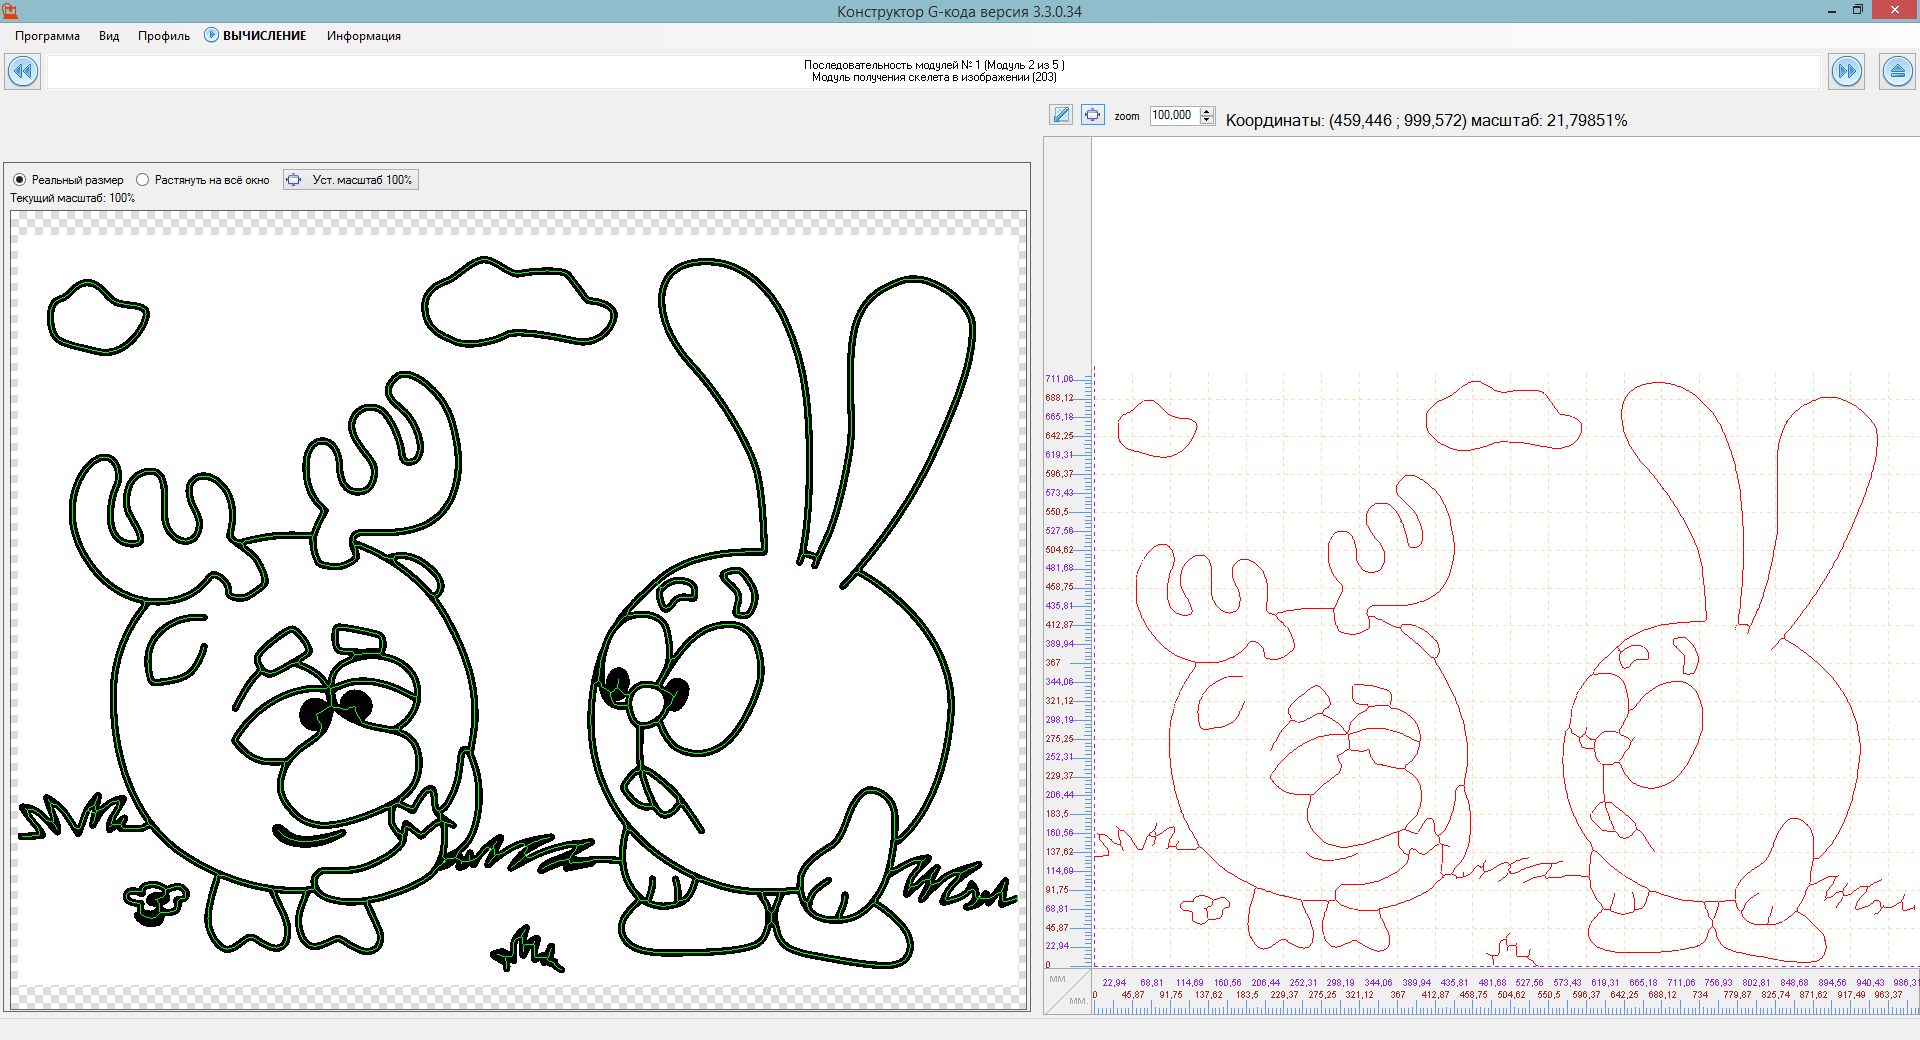This screenshot has width=1920, height=1040.
Task: Click the pencil edit icon beside zoom
Action: 1061,115
